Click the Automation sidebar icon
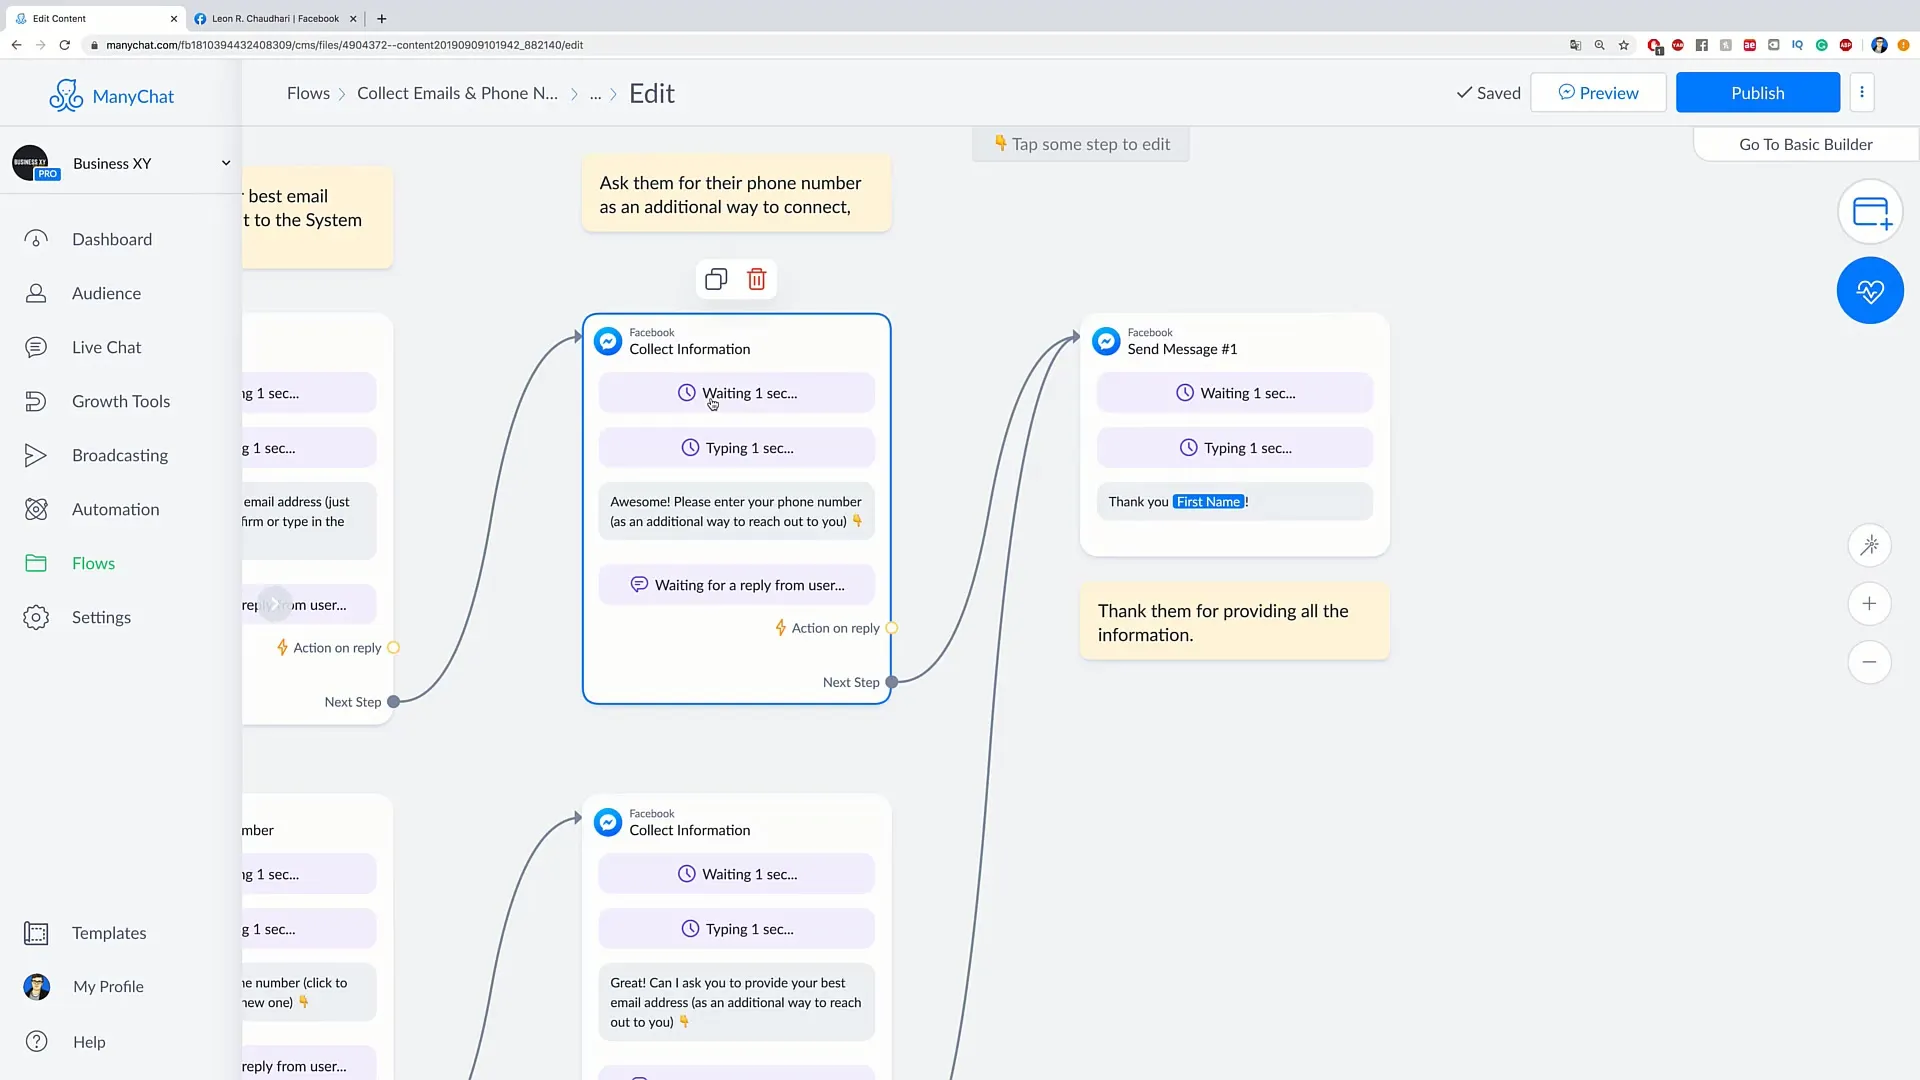1920x1080 pixels. 34,509
